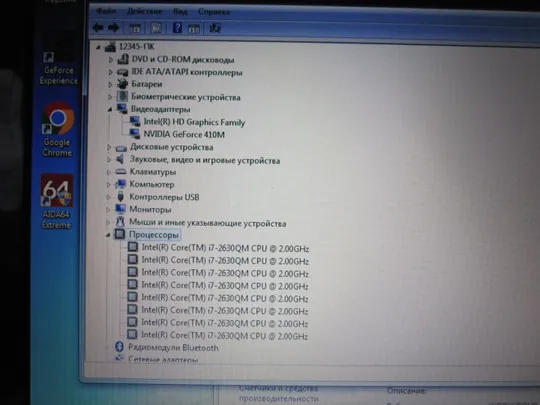540x405 pixels.
Task: Expand Звуковые, видео и игровые устройства node
Action: click(109, 160)
